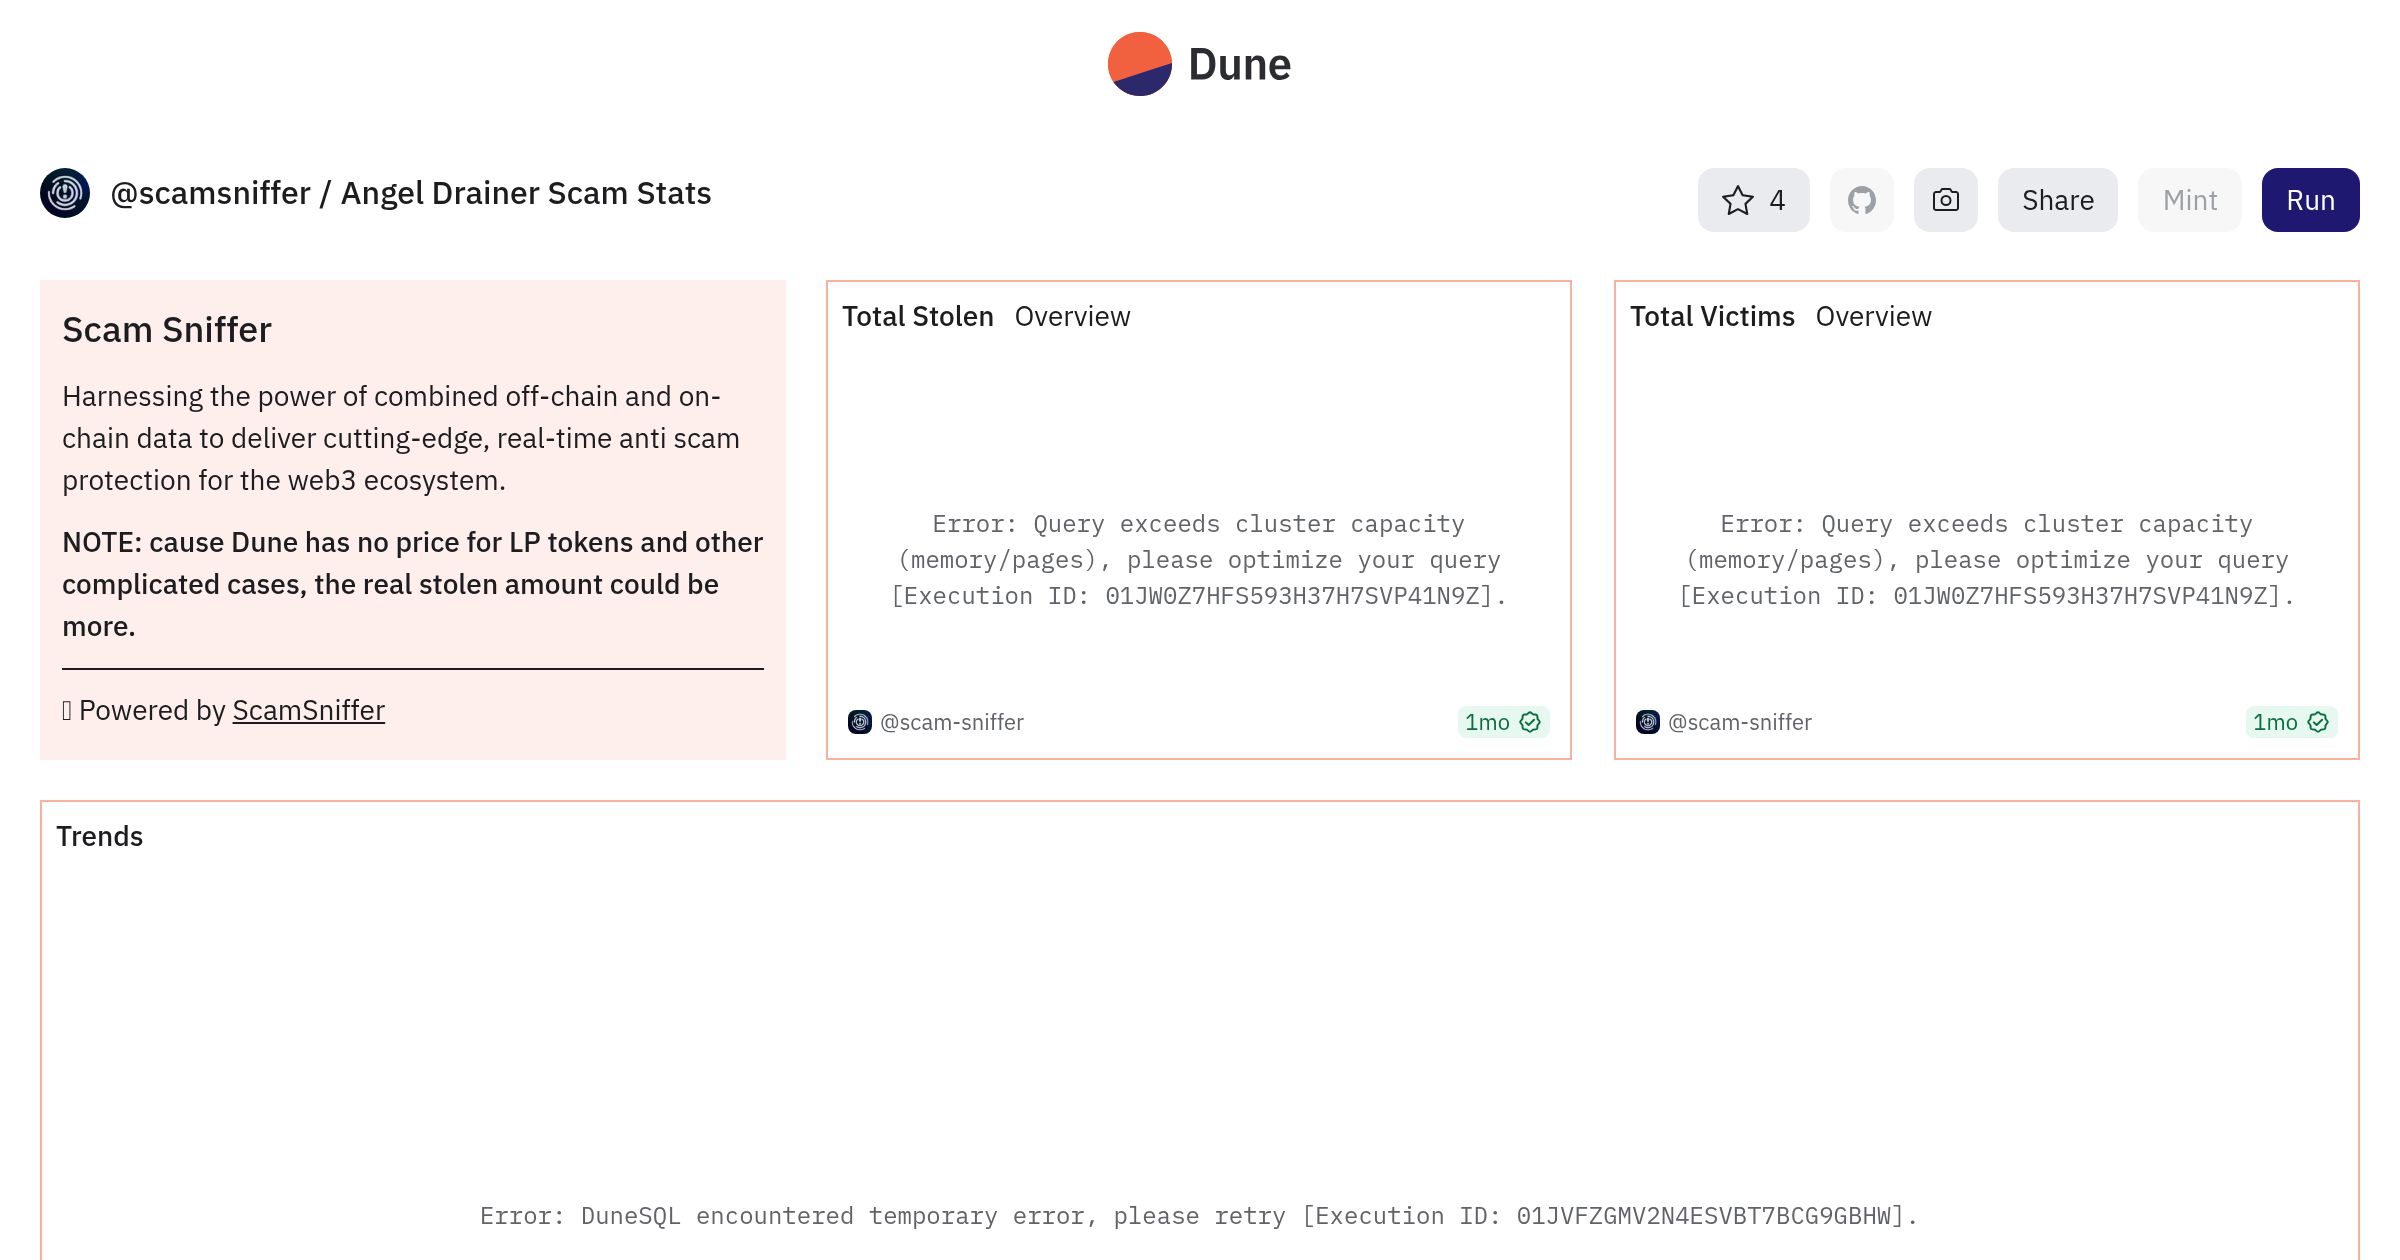This screenshot has width=2400, height=1260.
Task: Select the Total Victims error message text
Action: pos(1987,560)
